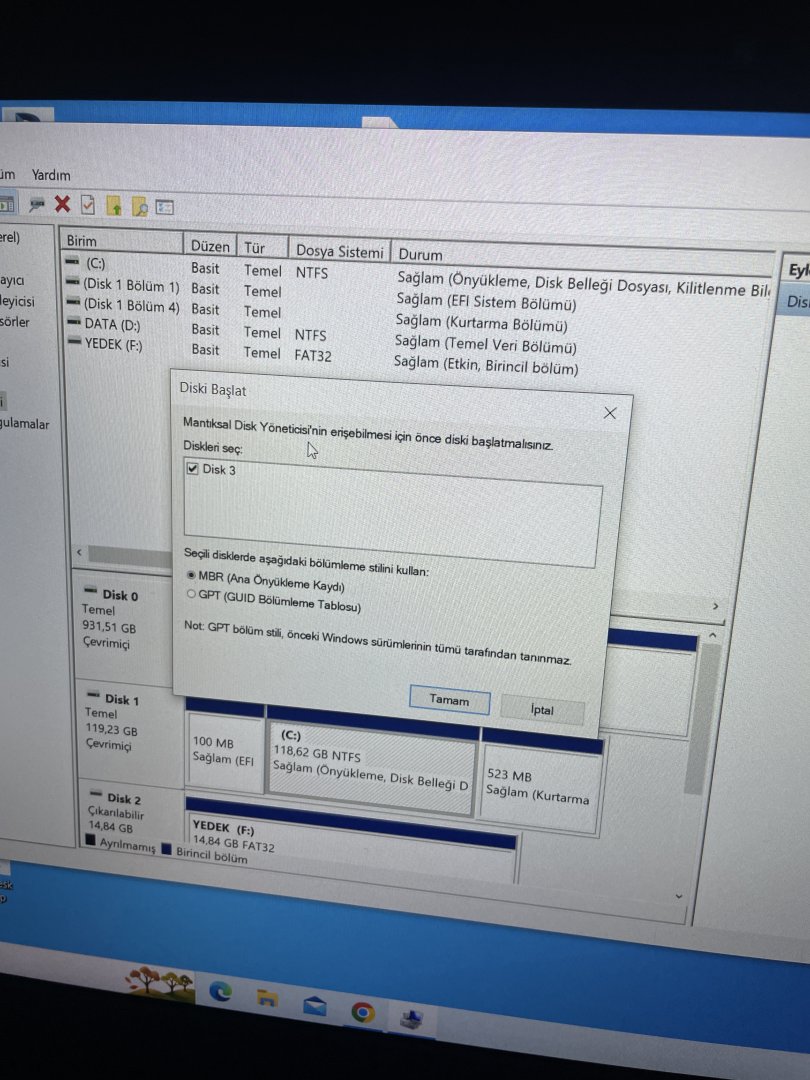The height and width of the screenshot is (1080, 810).
Task: Select the YEDEK (F:) volume name
Action: [113, 344]
